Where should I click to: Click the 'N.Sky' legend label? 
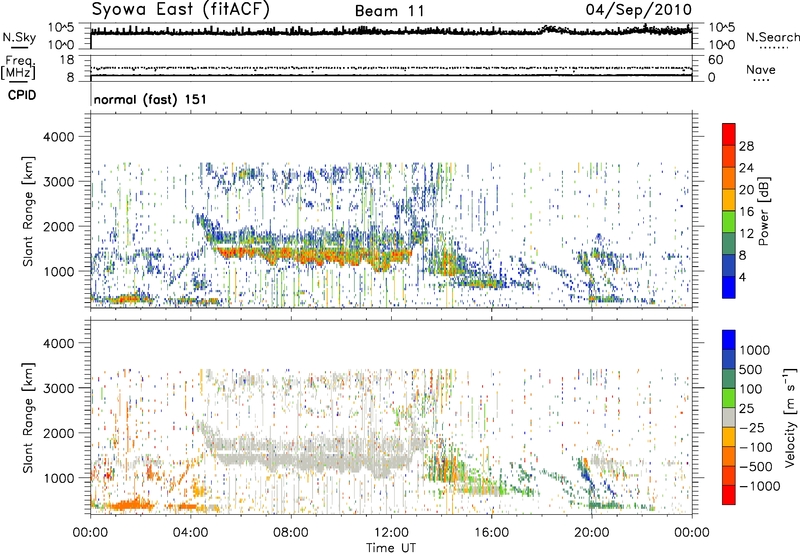pyautogui.click(x=19, y=37)
